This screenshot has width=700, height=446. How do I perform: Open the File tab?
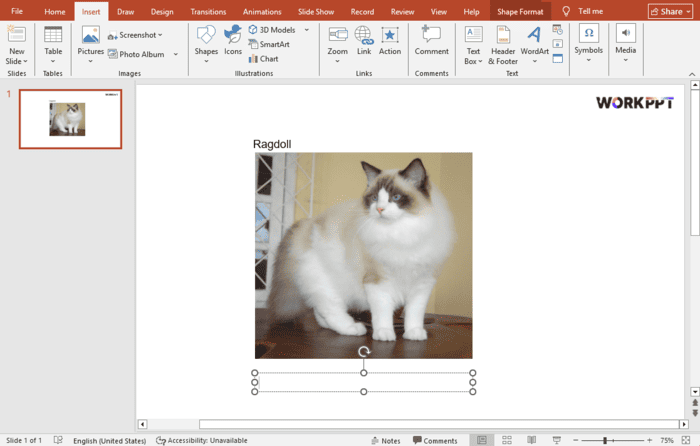(x=17, y=11)
